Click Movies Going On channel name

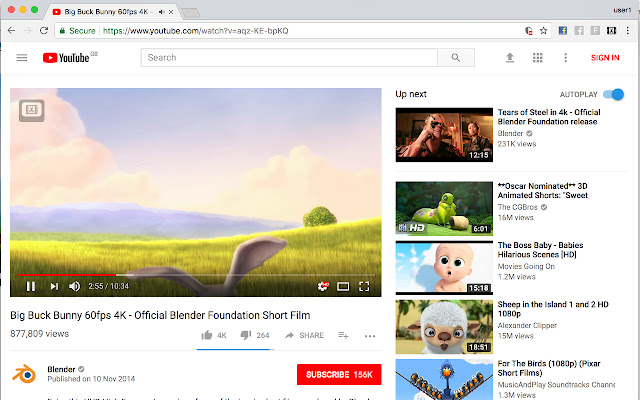tap(526, 267)
